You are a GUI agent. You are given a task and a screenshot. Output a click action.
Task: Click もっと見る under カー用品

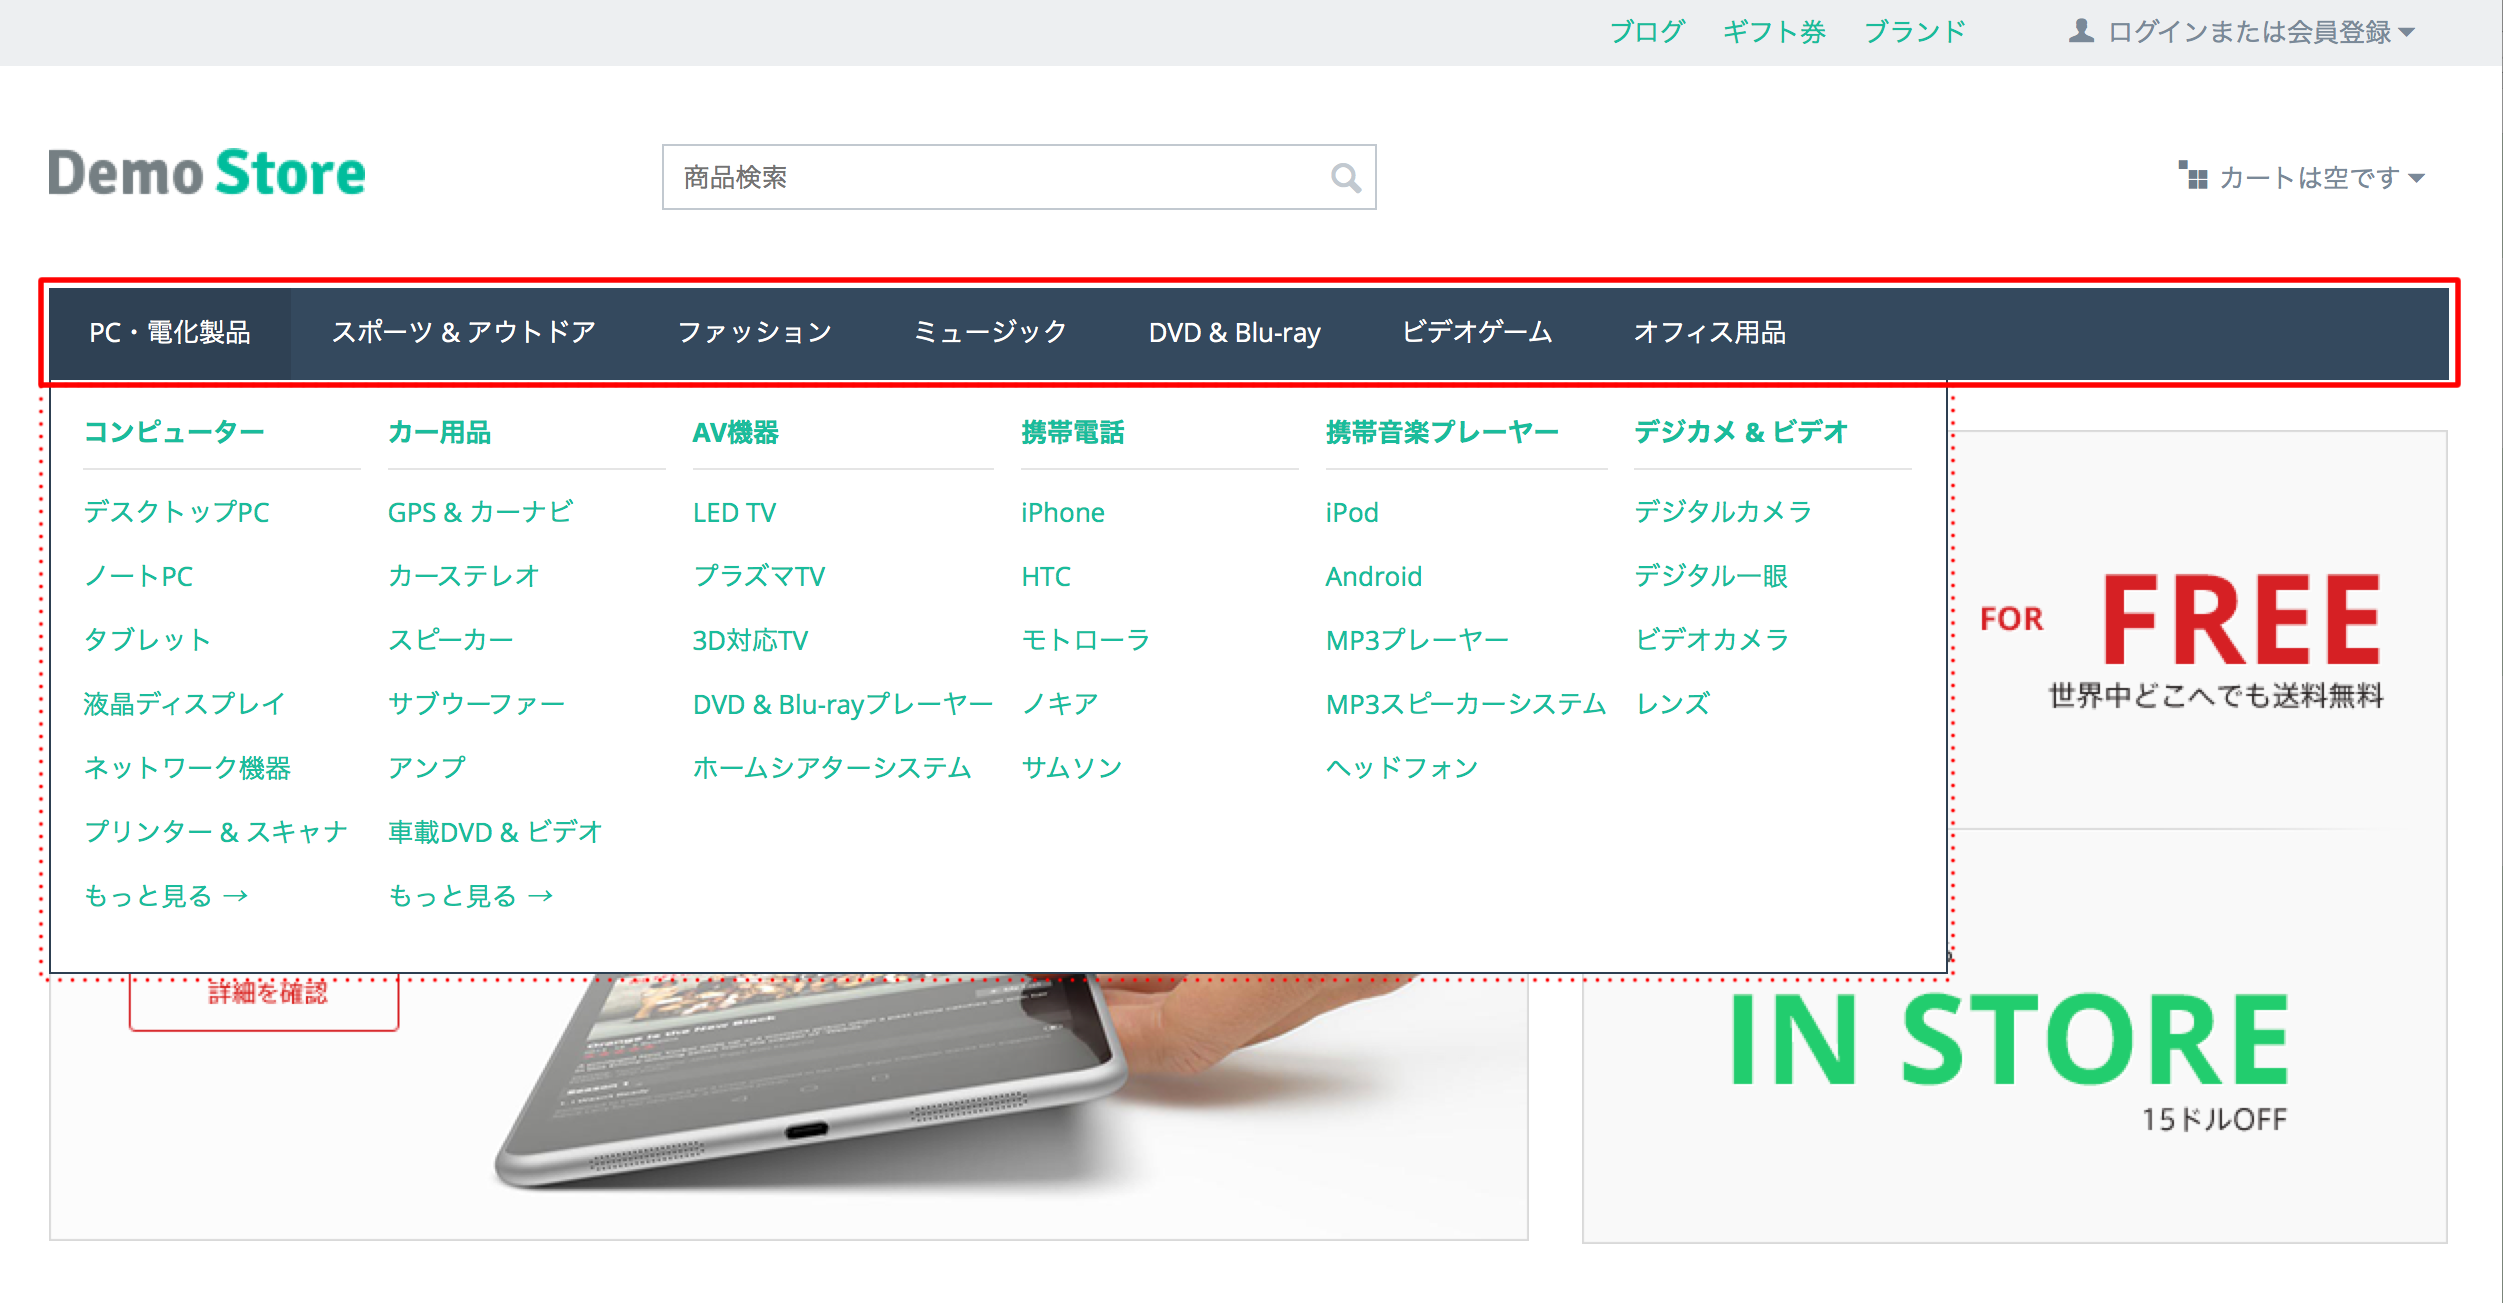pos(470,897)
